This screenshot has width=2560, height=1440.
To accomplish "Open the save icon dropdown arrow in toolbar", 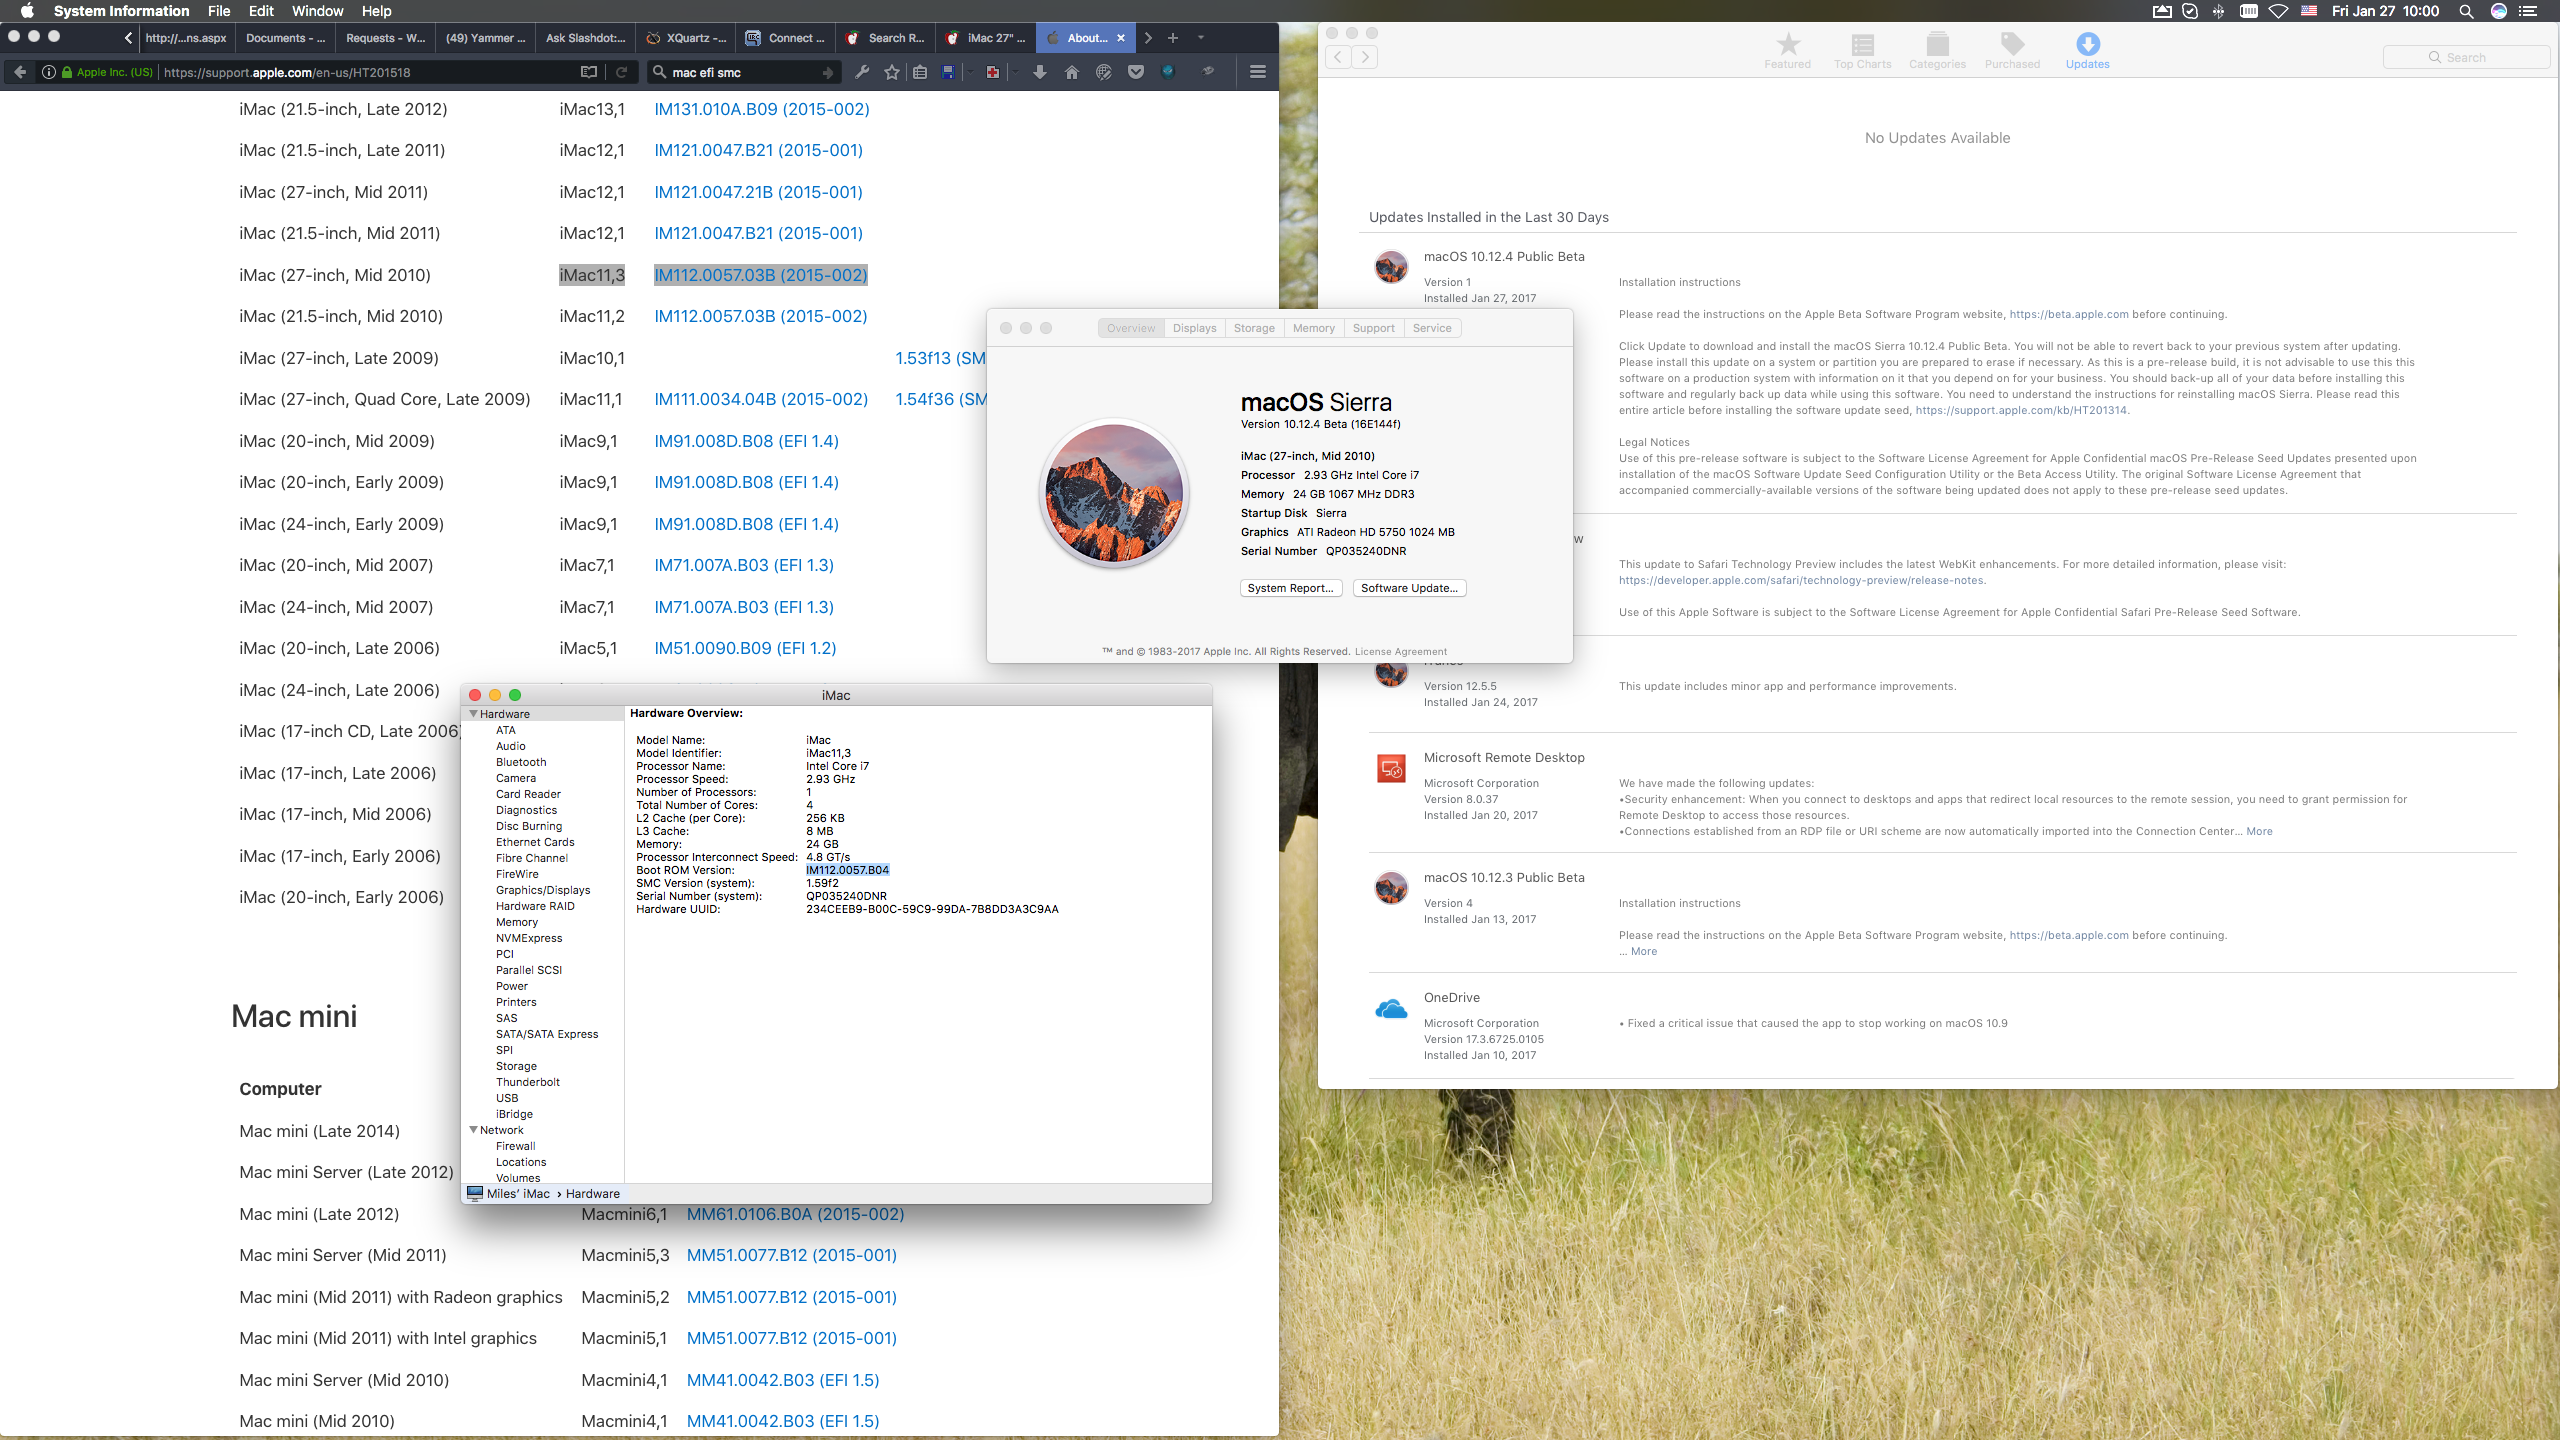I will [x=969, y=72].
